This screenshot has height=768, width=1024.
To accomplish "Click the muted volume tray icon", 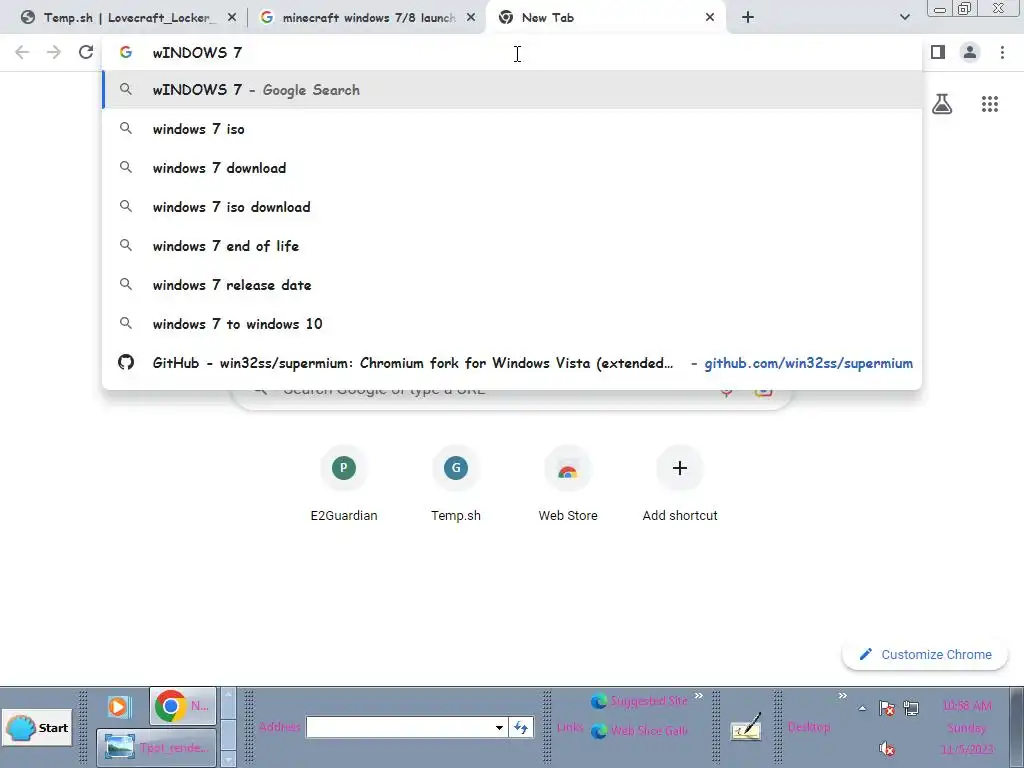I will 887,748.
